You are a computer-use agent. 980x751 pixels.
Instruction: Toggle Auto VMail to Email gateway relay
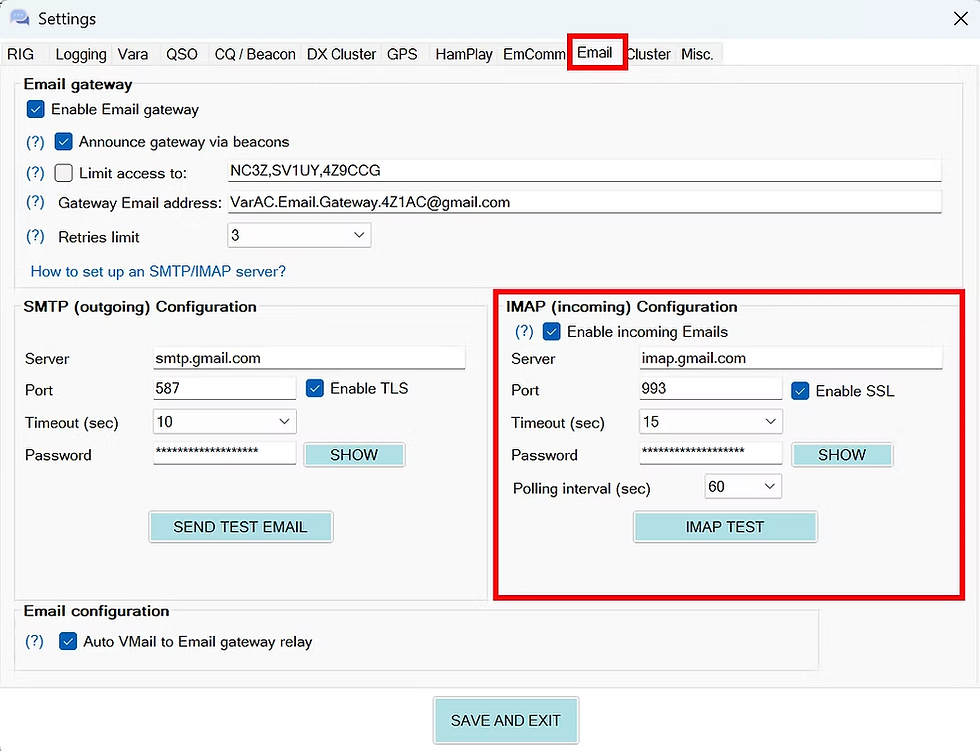[x=68, y=641]
